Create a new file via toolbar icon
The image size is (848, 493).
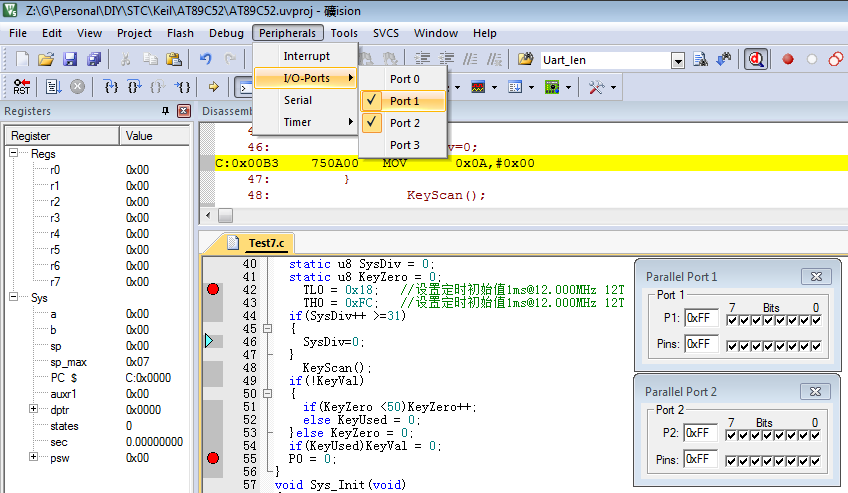tap(22, 59)
